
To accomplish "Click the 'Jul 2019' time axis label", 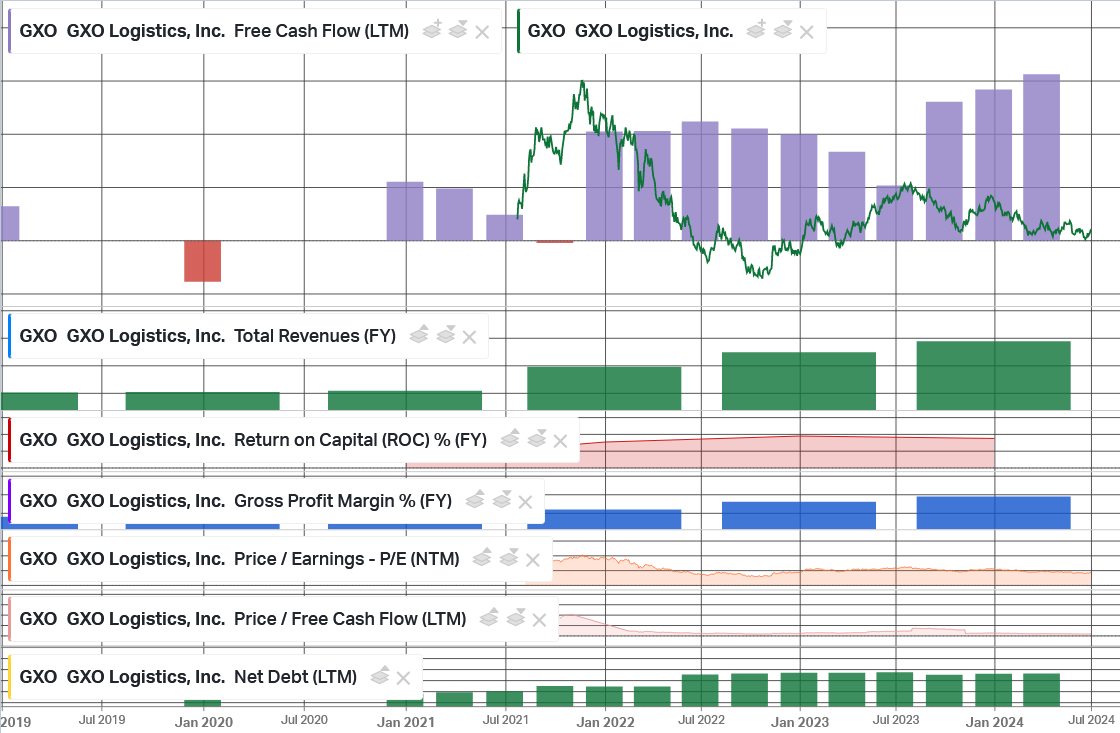I will point(101,720).
